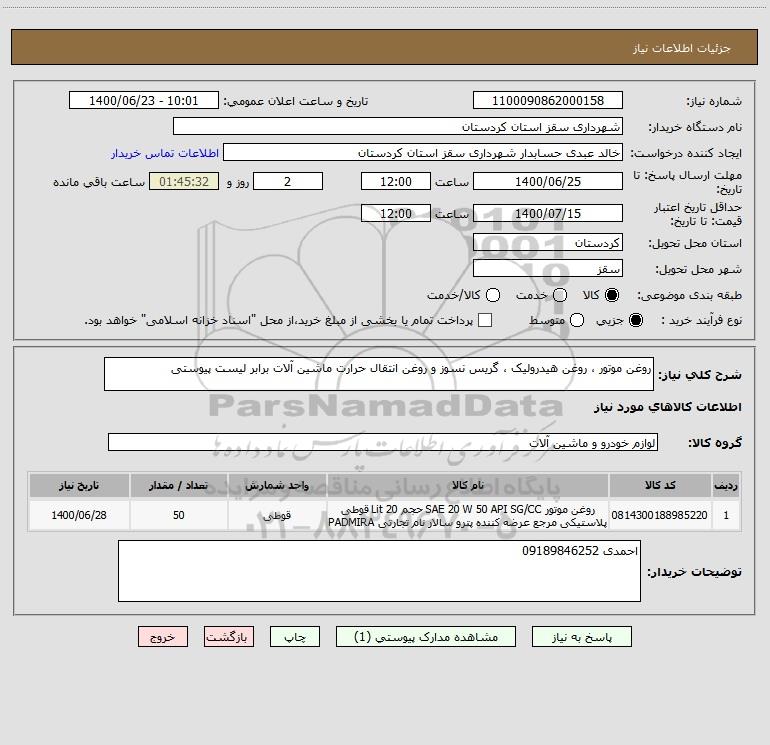770x745 pixels.
Task: Click the خروج exit button
Action: point(163,636)
